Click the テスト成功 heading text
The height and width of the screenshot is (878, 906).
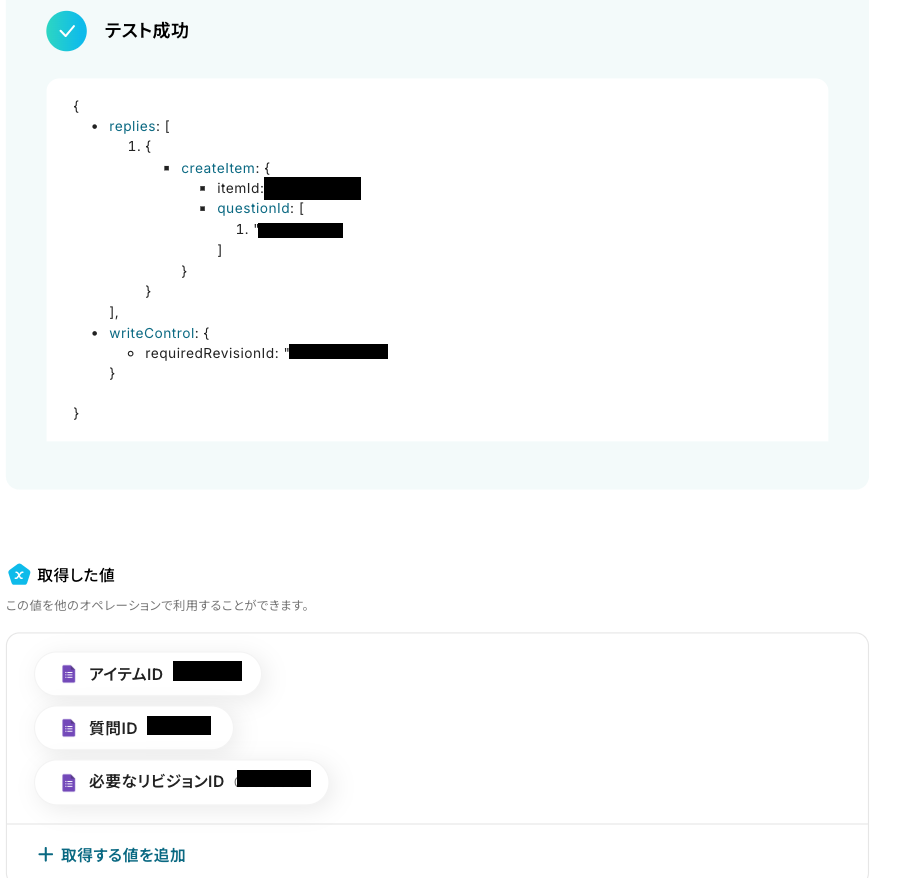coord(146,31)
